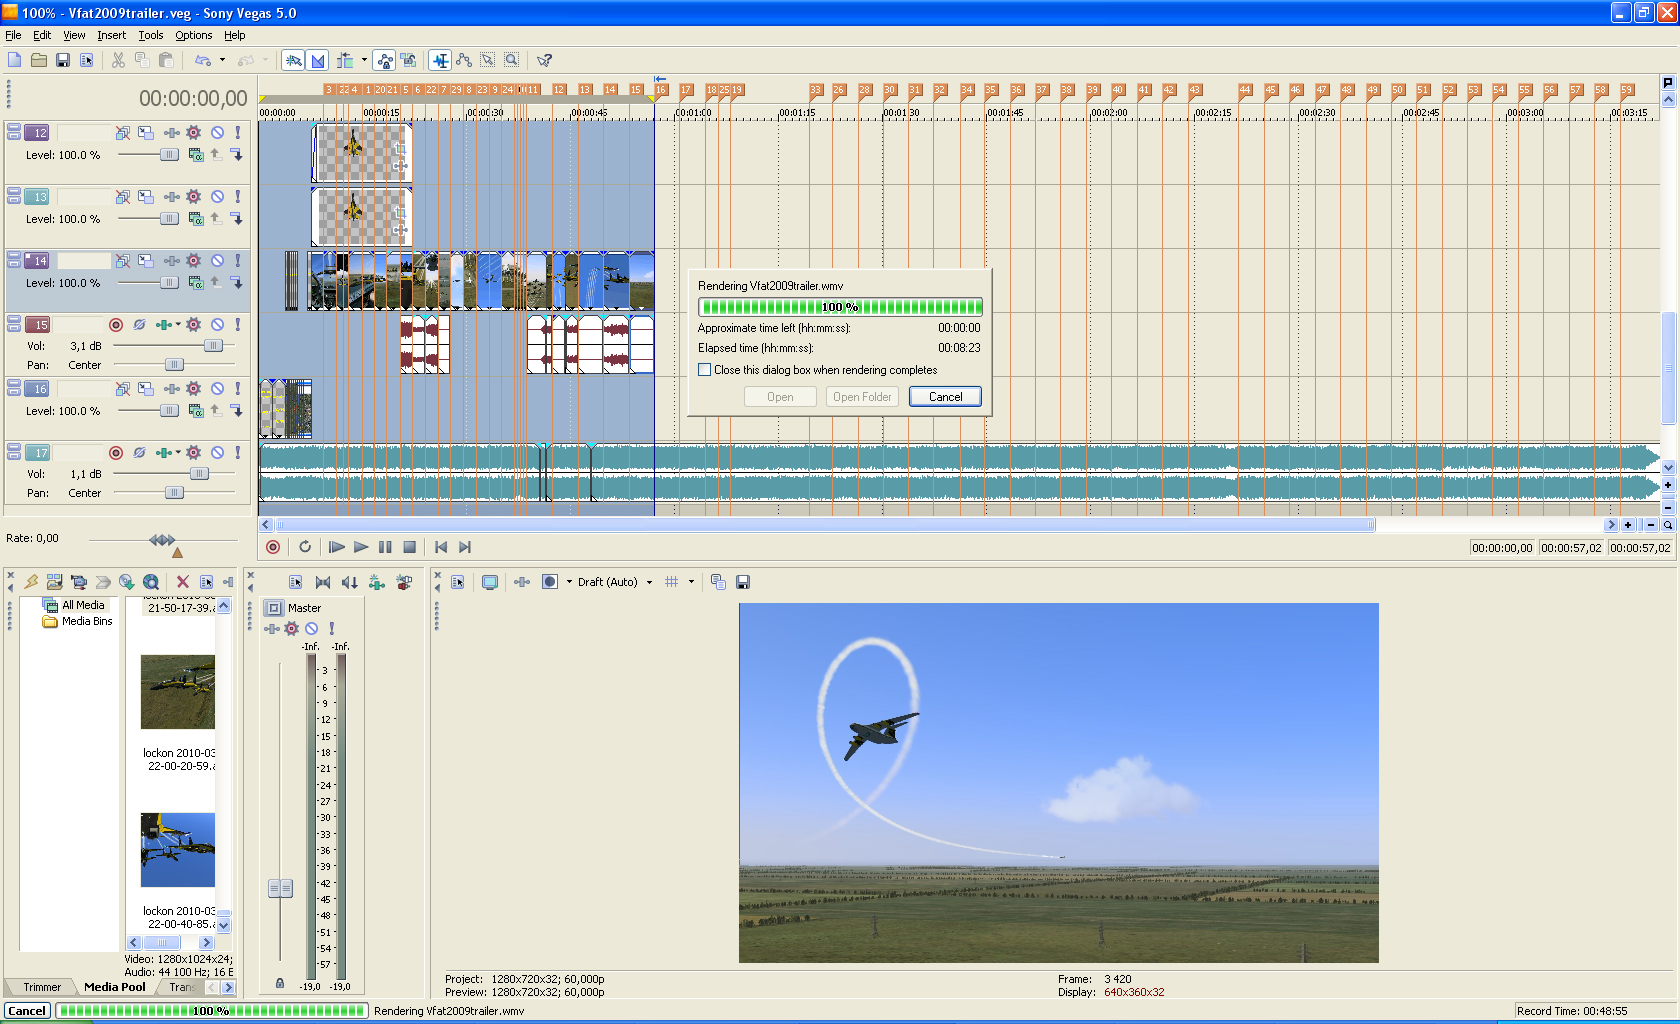Click the Vol slider on track 17
This screenshot has height=1024, width=1680.
pos(199,474)
